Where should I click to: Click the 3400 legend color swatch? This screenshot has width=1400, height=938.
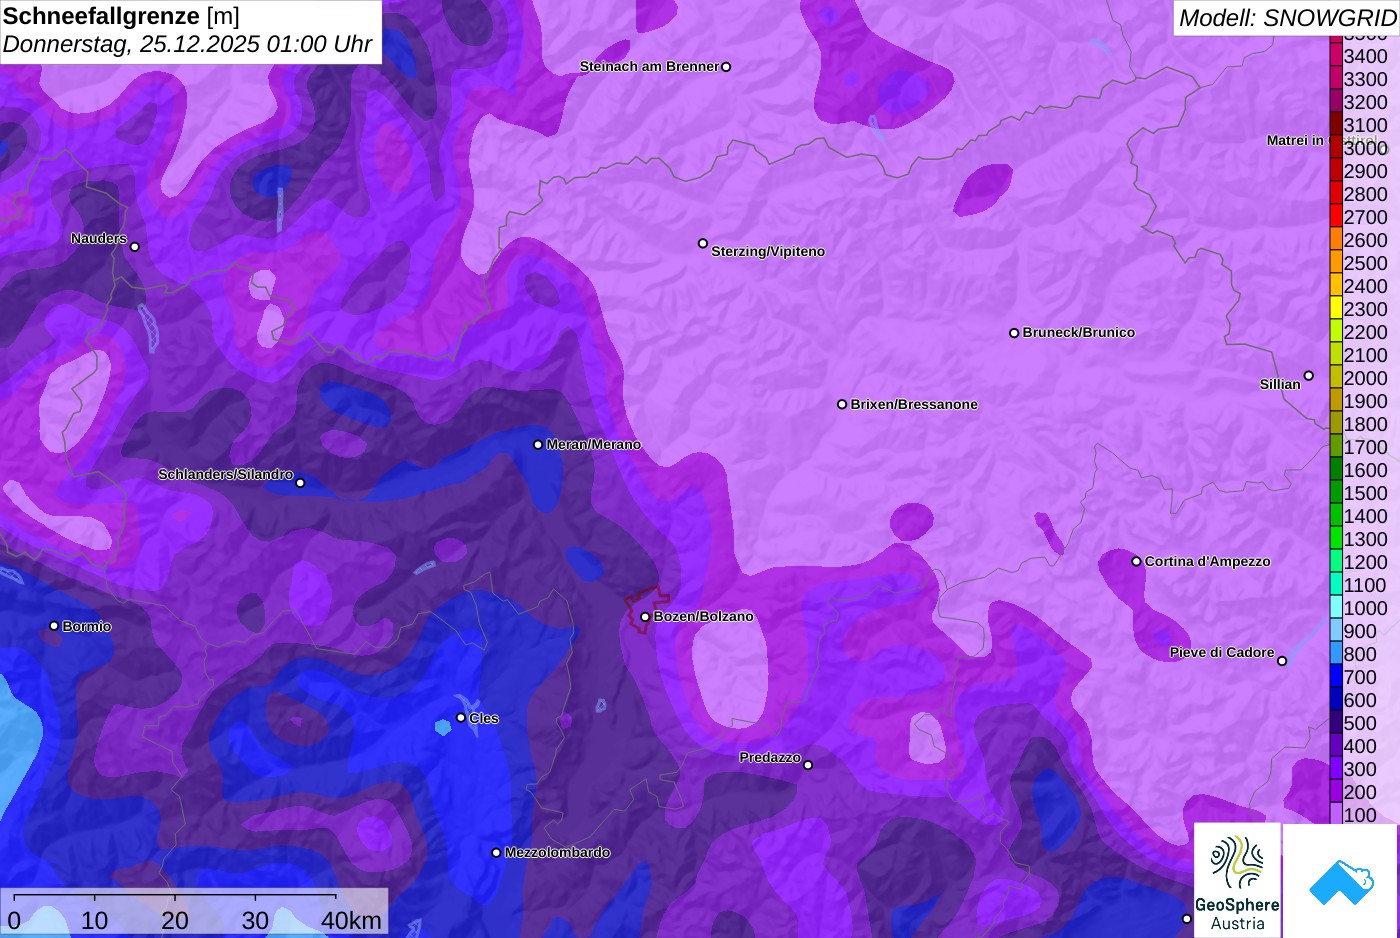click(1335, 56)
